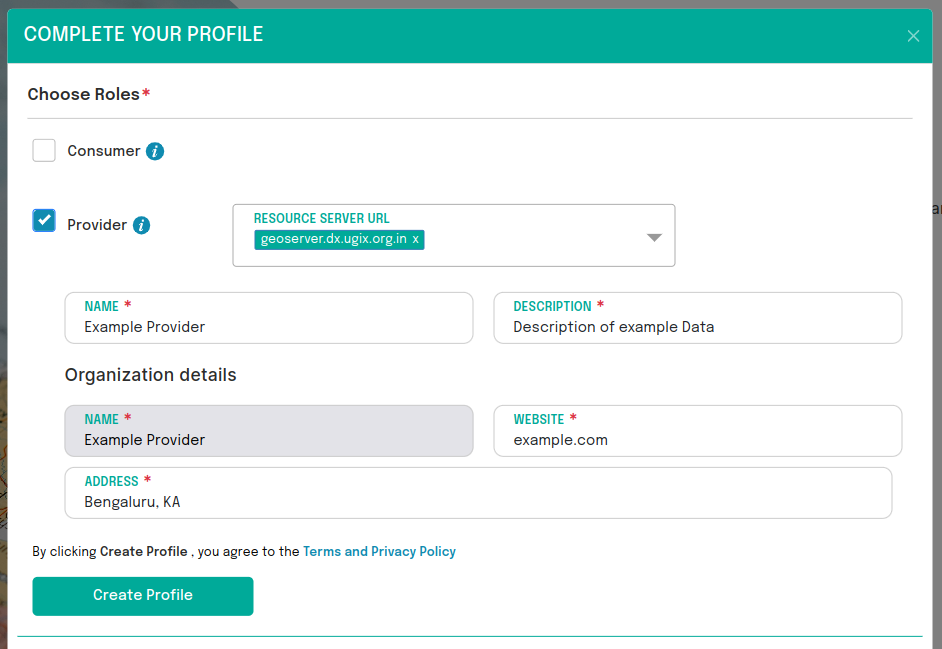Remove the geoserver.dx.ugix.org.in server chip
942x649 pixels.
point(413,239)
